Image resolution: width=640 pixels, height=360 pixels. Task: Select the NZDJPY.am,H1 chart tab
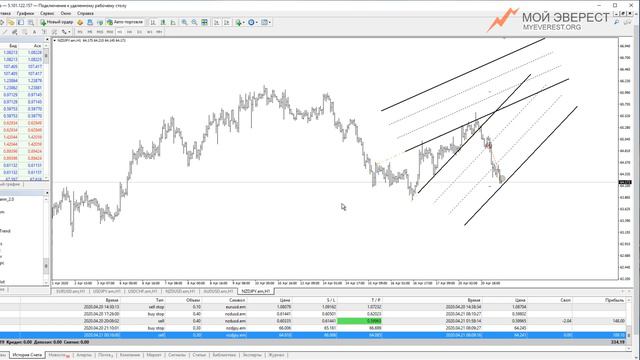[256, 291]
